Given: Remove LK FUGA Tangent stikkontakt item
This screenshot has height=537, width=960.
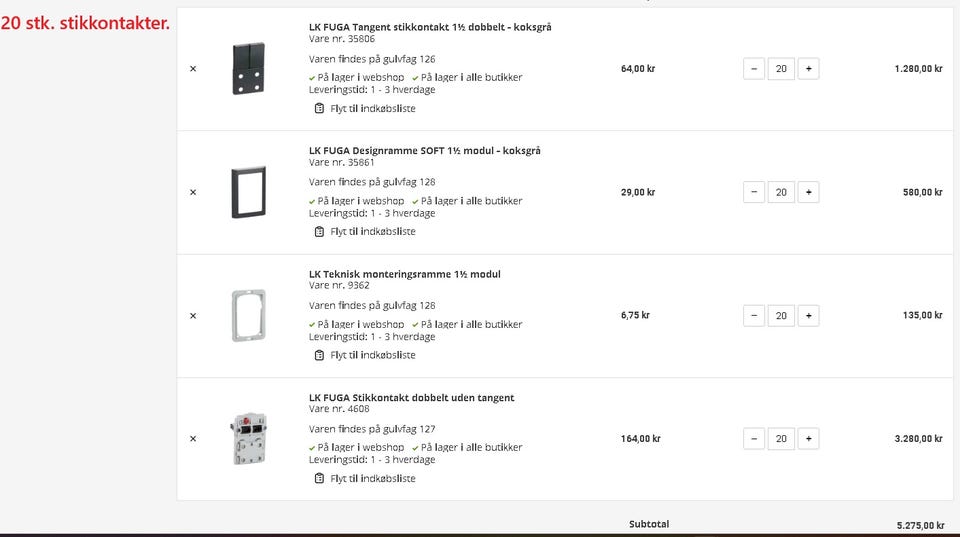Looking at the screenshot, I should 193,69.
